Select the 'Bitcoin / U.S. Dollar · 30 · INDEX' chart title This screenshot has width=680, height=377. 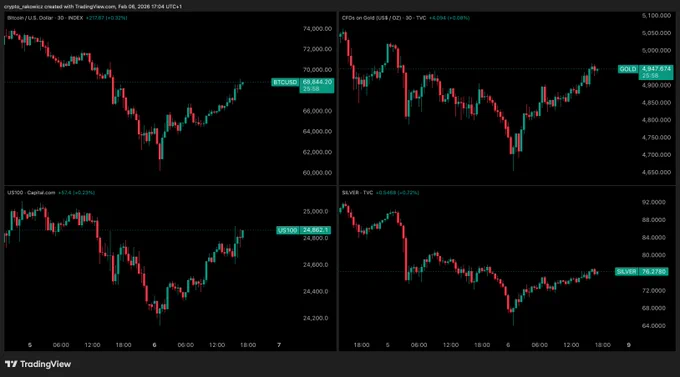click(45, 18)
